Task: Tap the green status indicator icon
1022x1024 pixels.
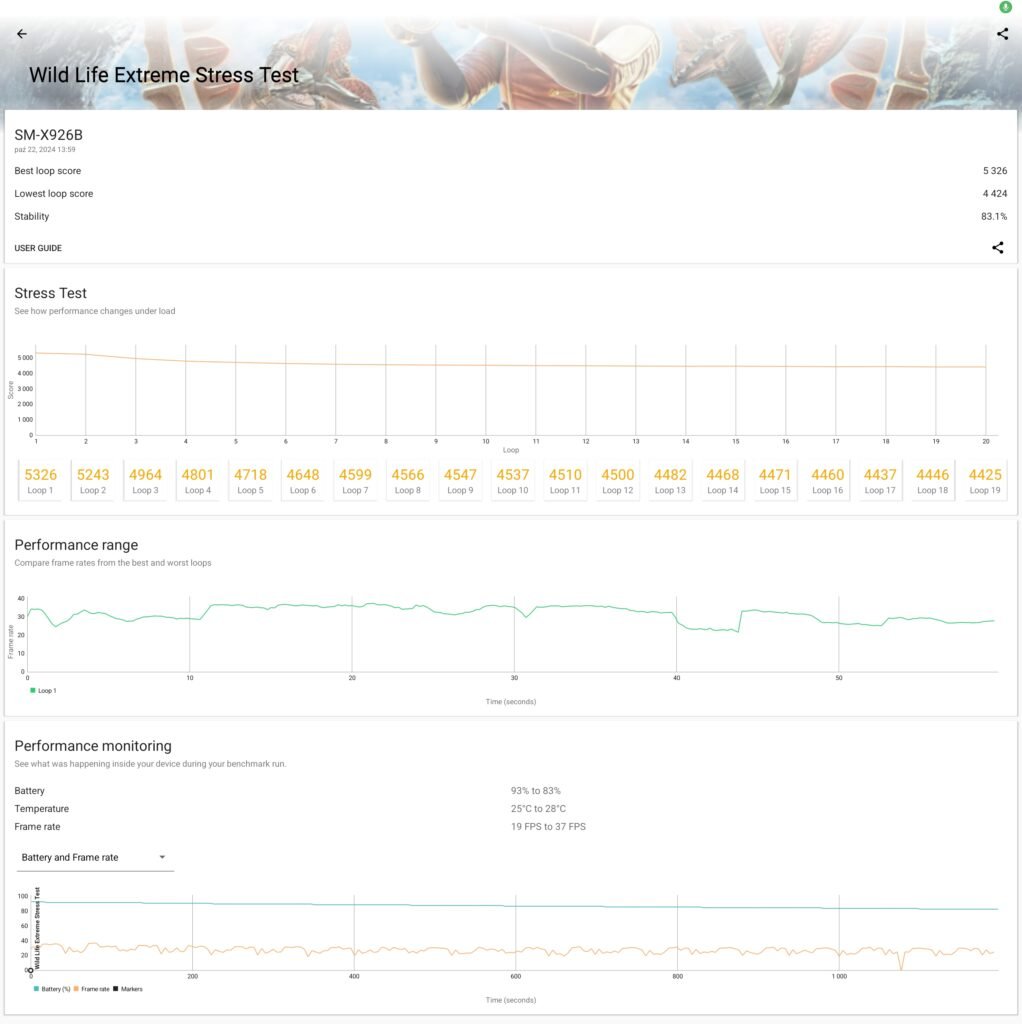Action: (1005, 7)
